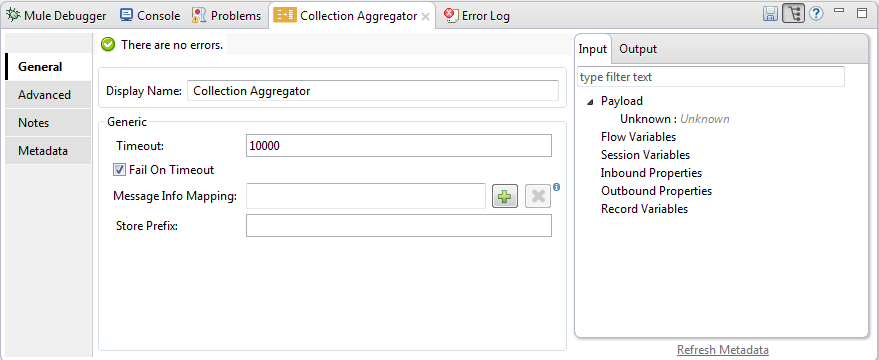Click the Refresh Metadata link
The height and width of the screenshot is (360, 879).
[x=723, y=350]
